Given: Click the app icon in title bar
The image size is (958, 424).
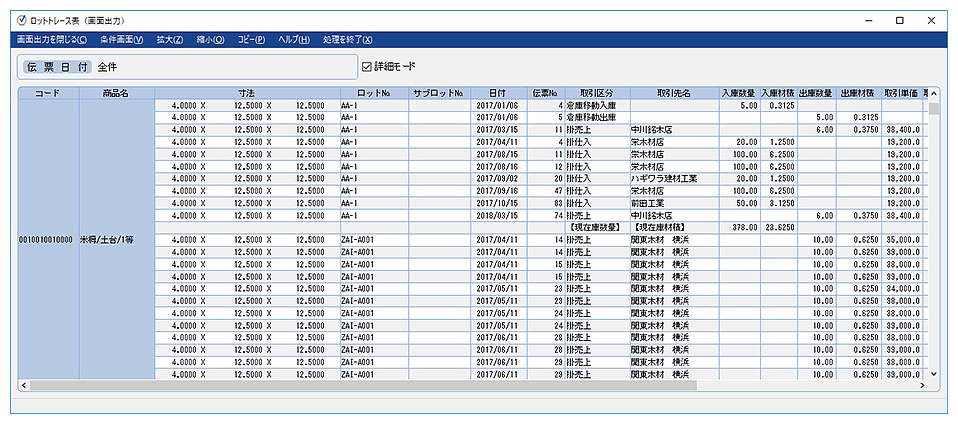Looking at the screenshot, I should point(22,20).
